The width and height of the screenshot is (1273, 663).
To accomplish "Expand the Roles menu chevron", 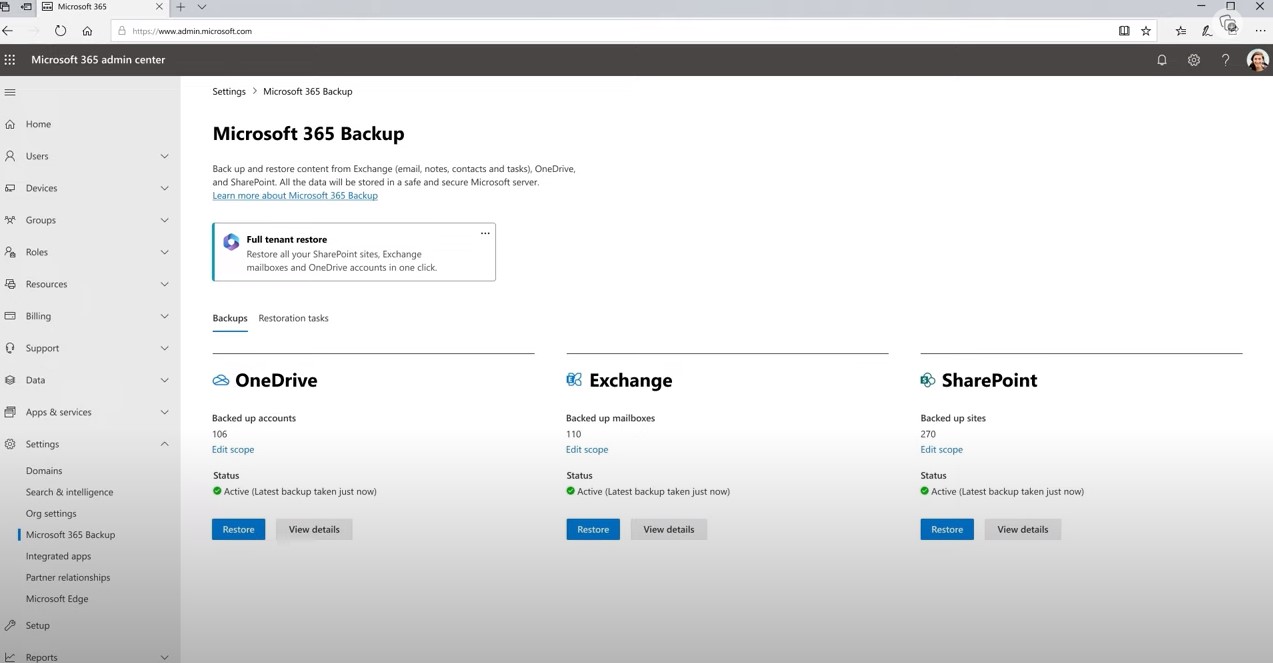I will coord(165,252).
